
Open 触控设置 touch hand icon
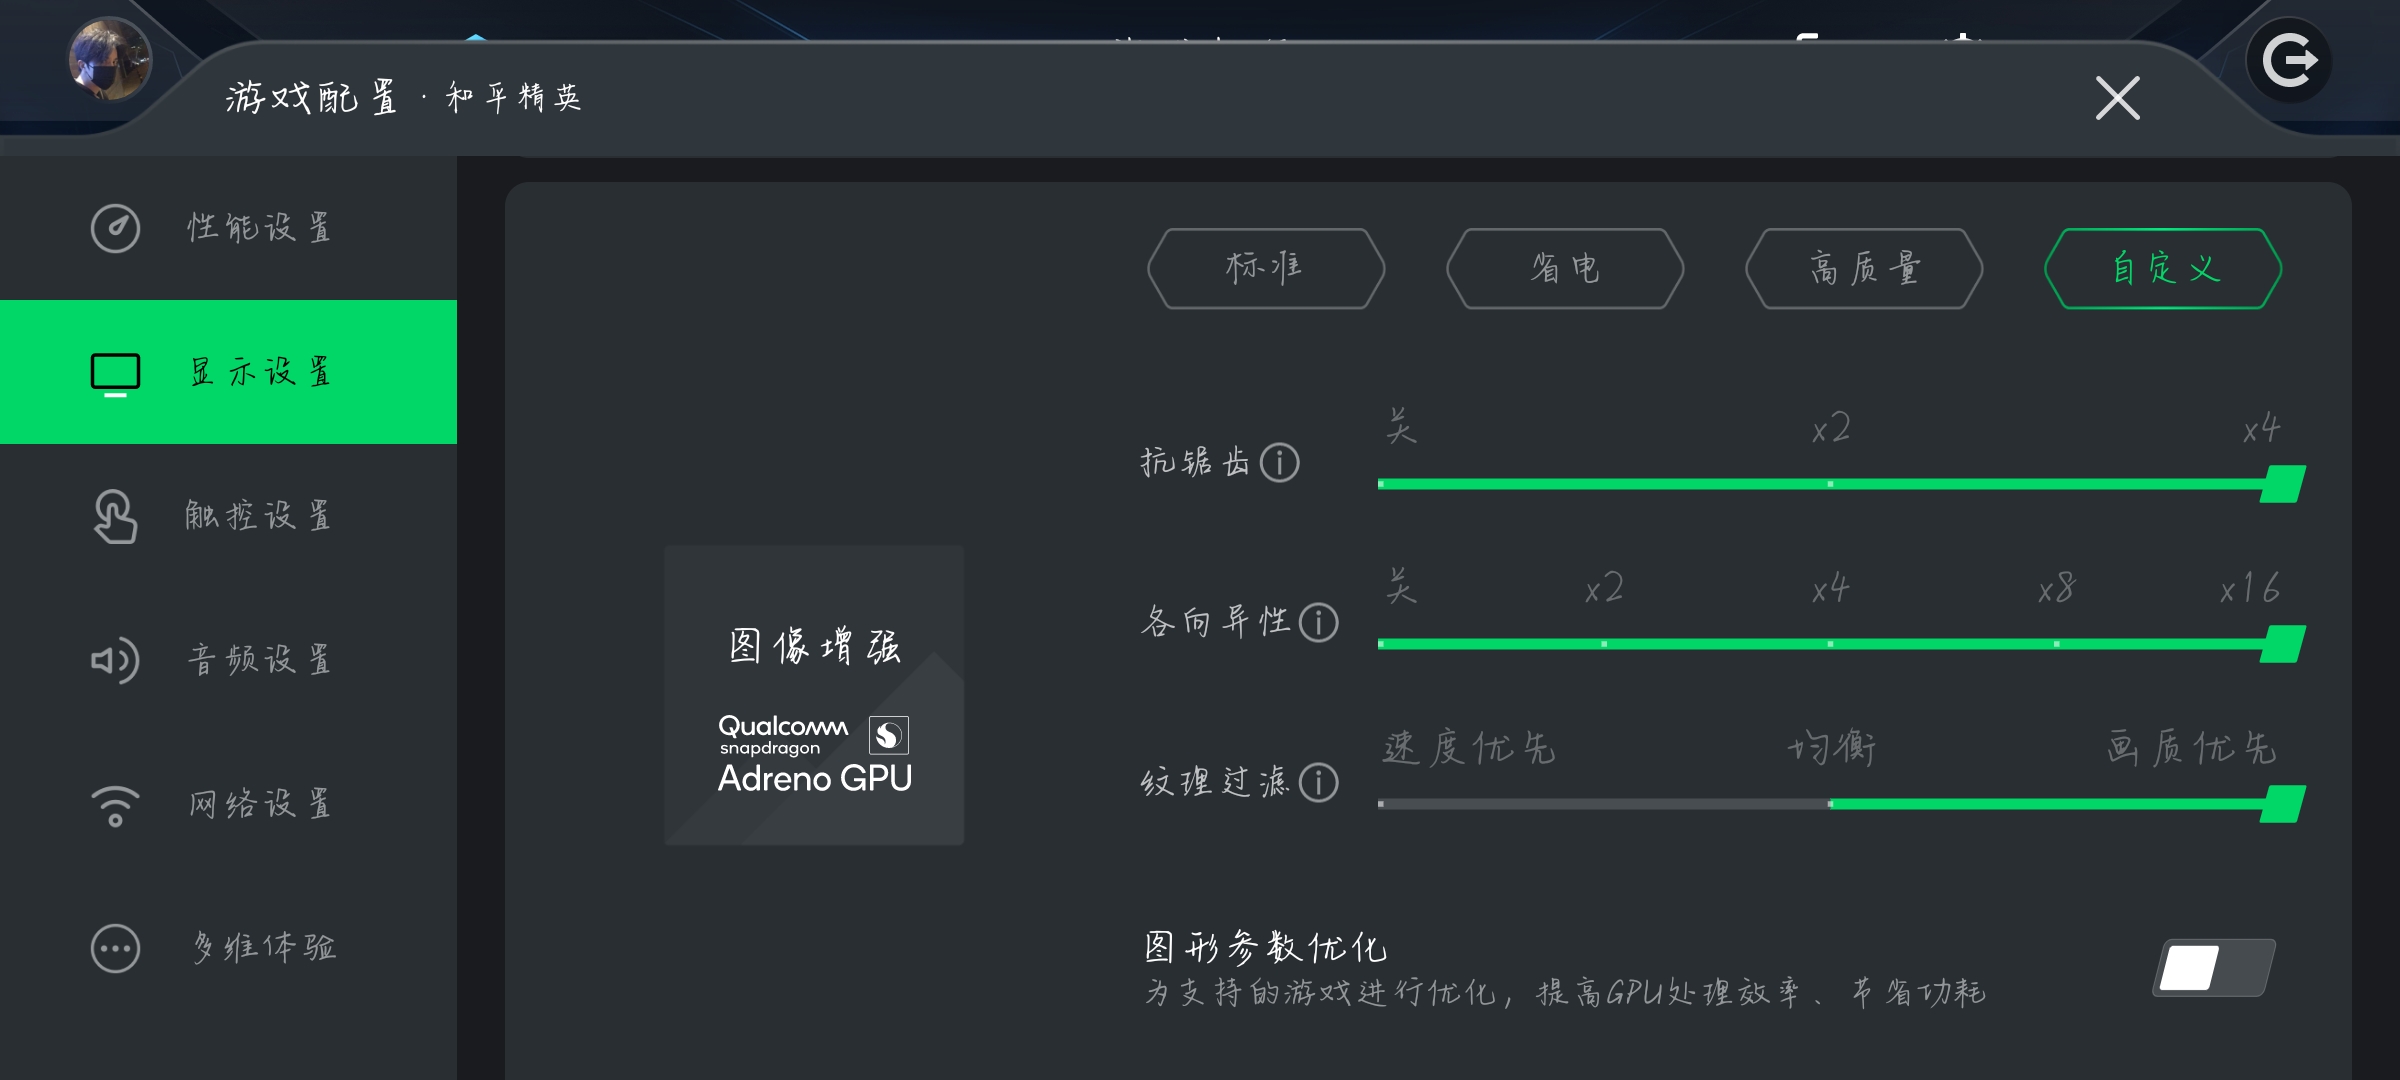point(115,516)
